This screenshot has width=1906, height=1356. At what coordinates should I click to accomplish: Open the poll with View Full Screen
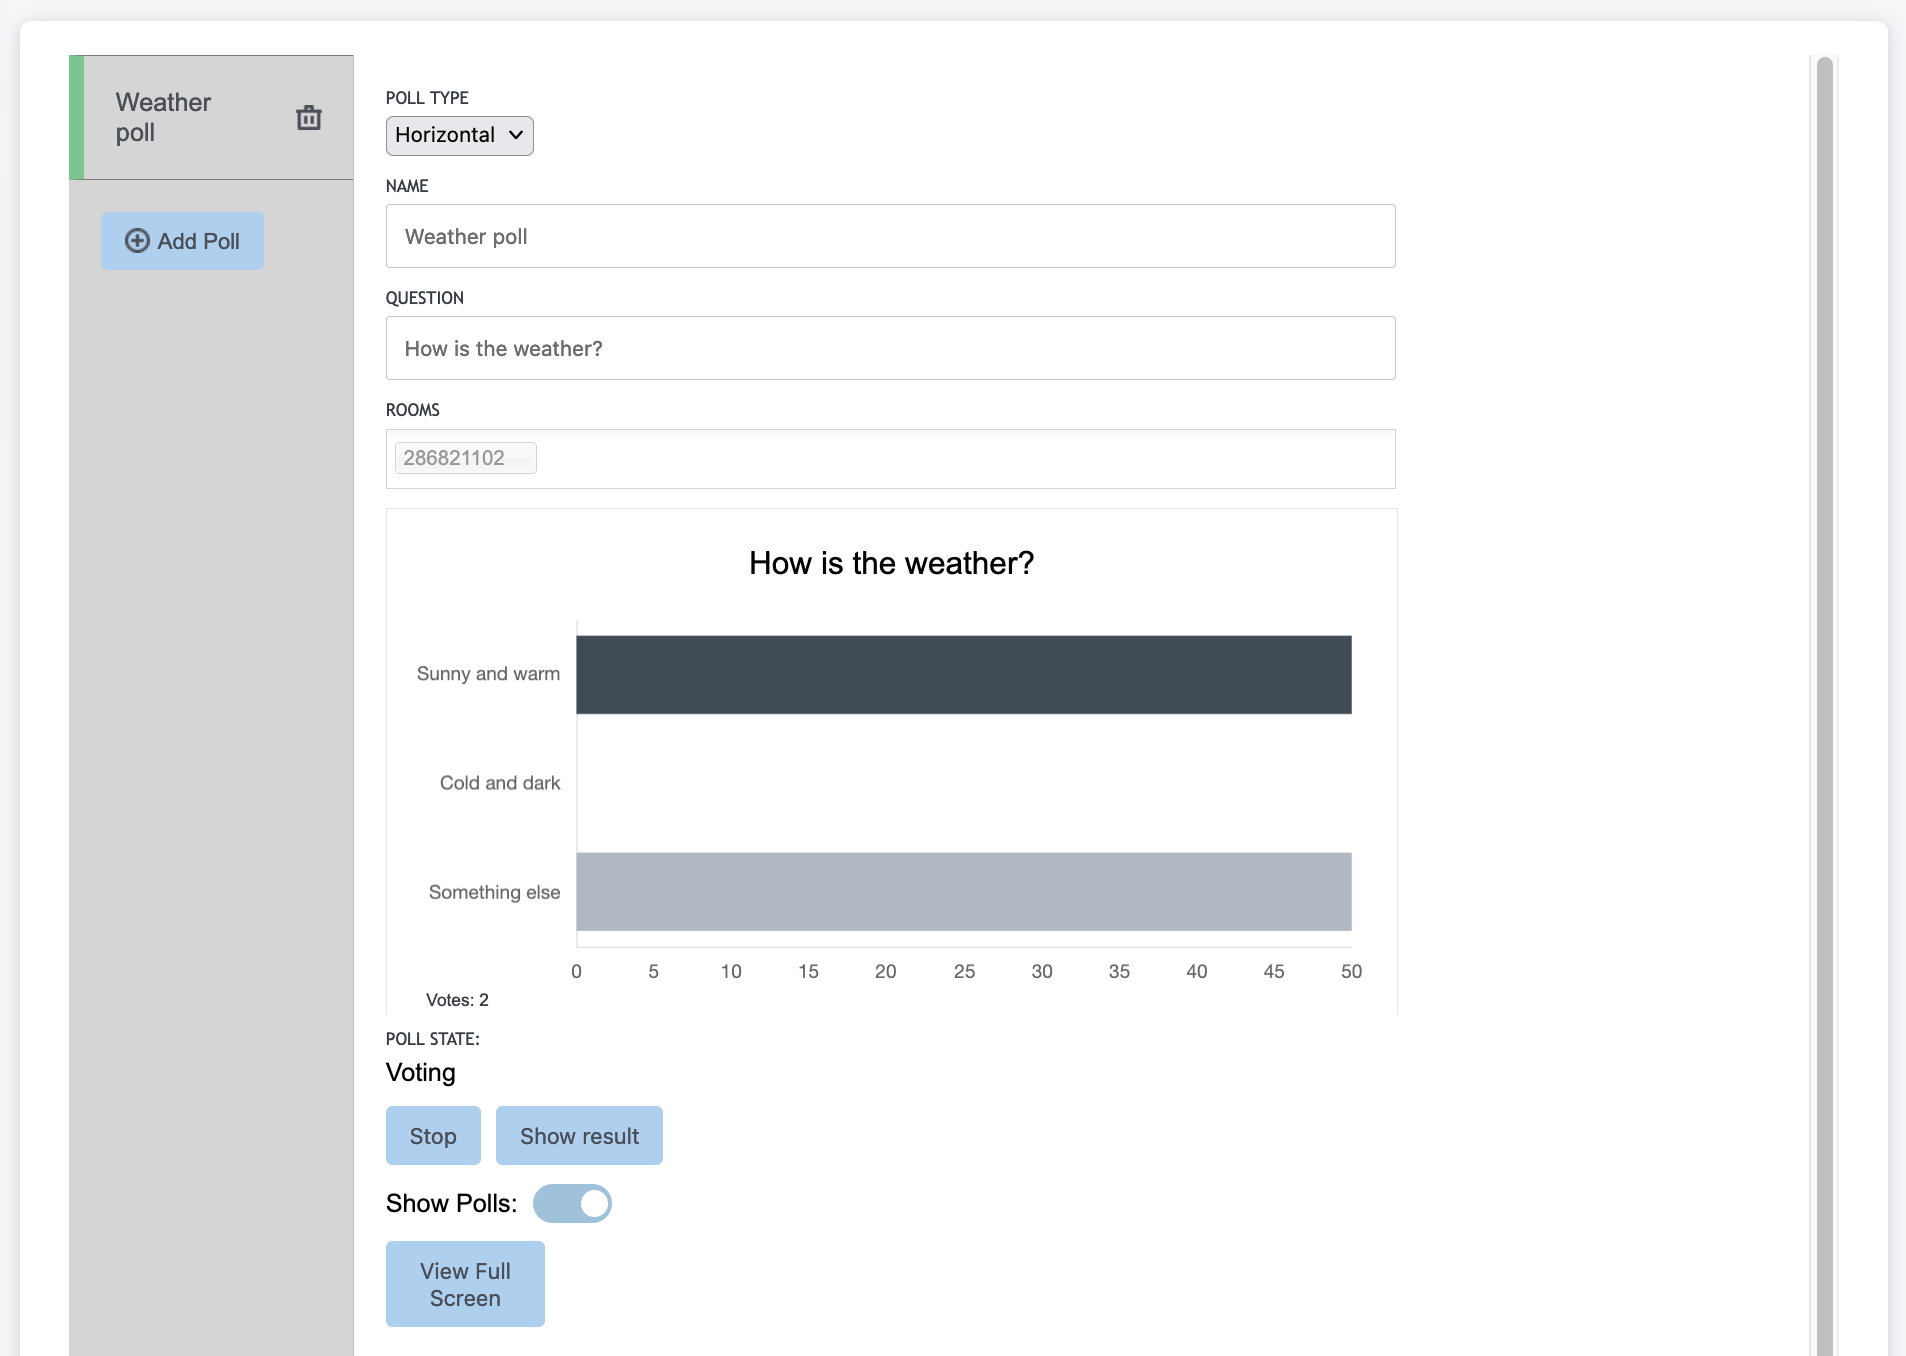click(465, 1284)
